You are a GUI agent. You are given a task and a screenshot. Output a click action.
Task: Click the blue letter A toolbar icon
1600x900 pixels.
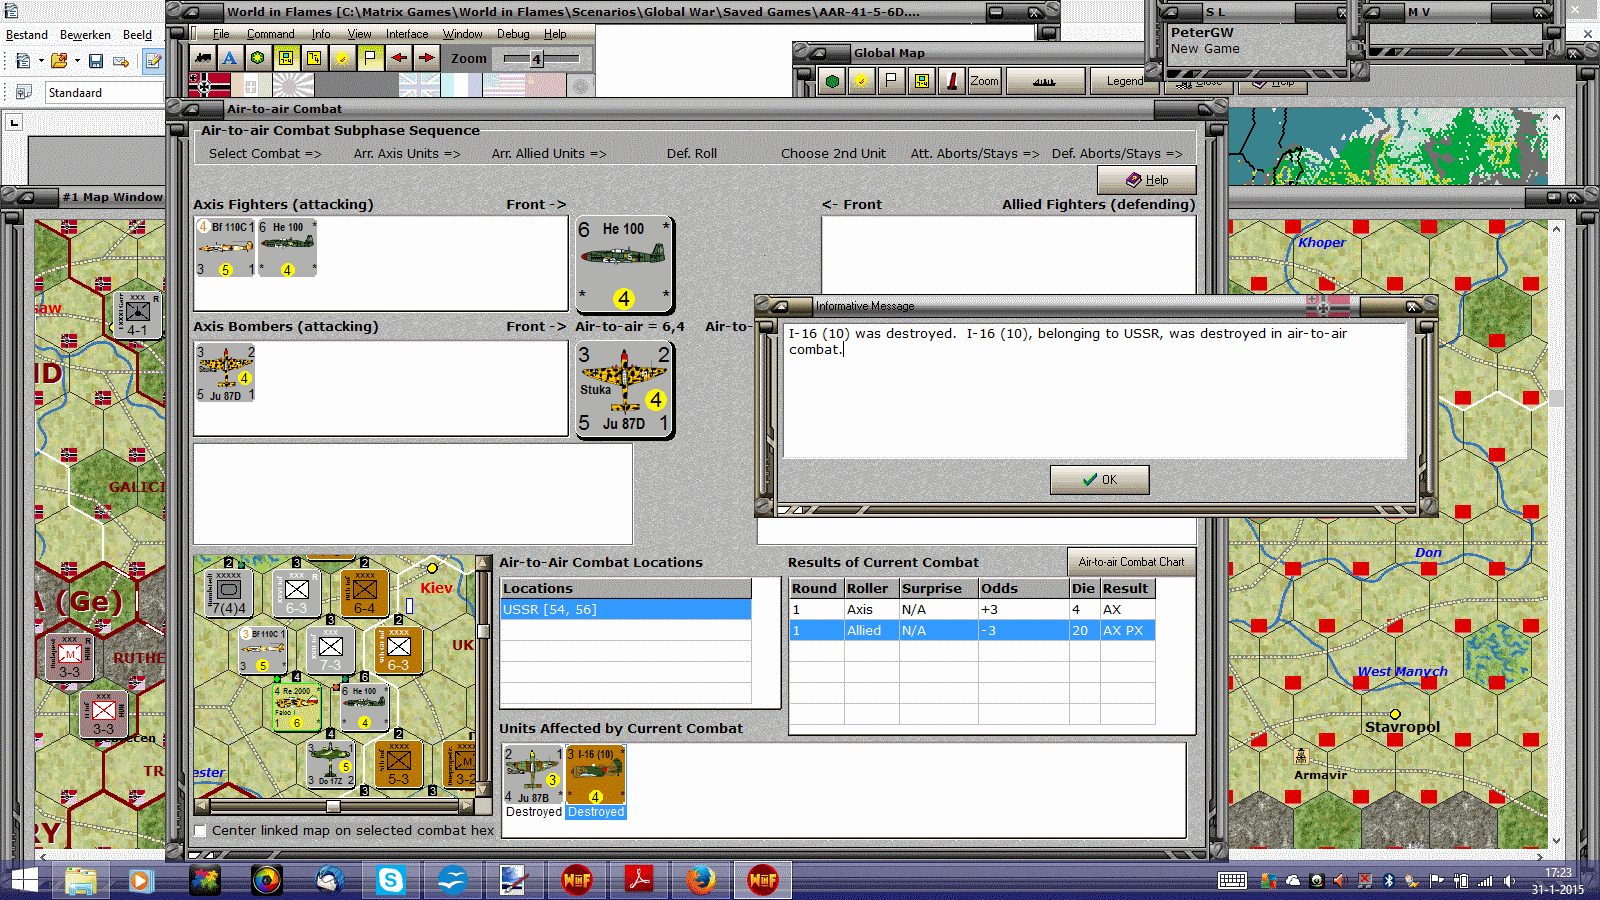[230, 58]
